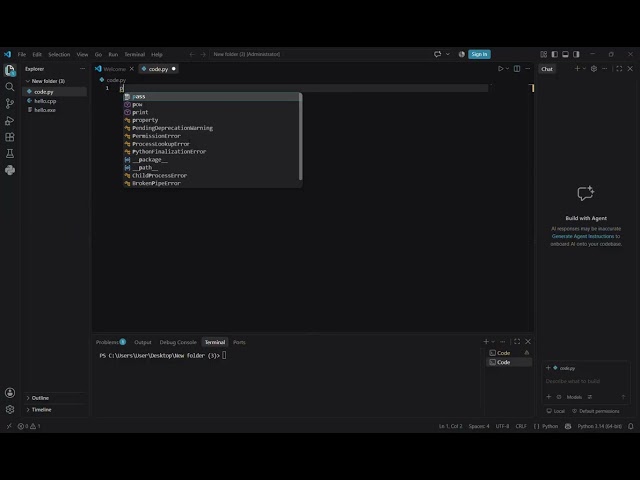
Task: Open dropdown beside Copilot chat icon
Action: [x=448, y=54]
